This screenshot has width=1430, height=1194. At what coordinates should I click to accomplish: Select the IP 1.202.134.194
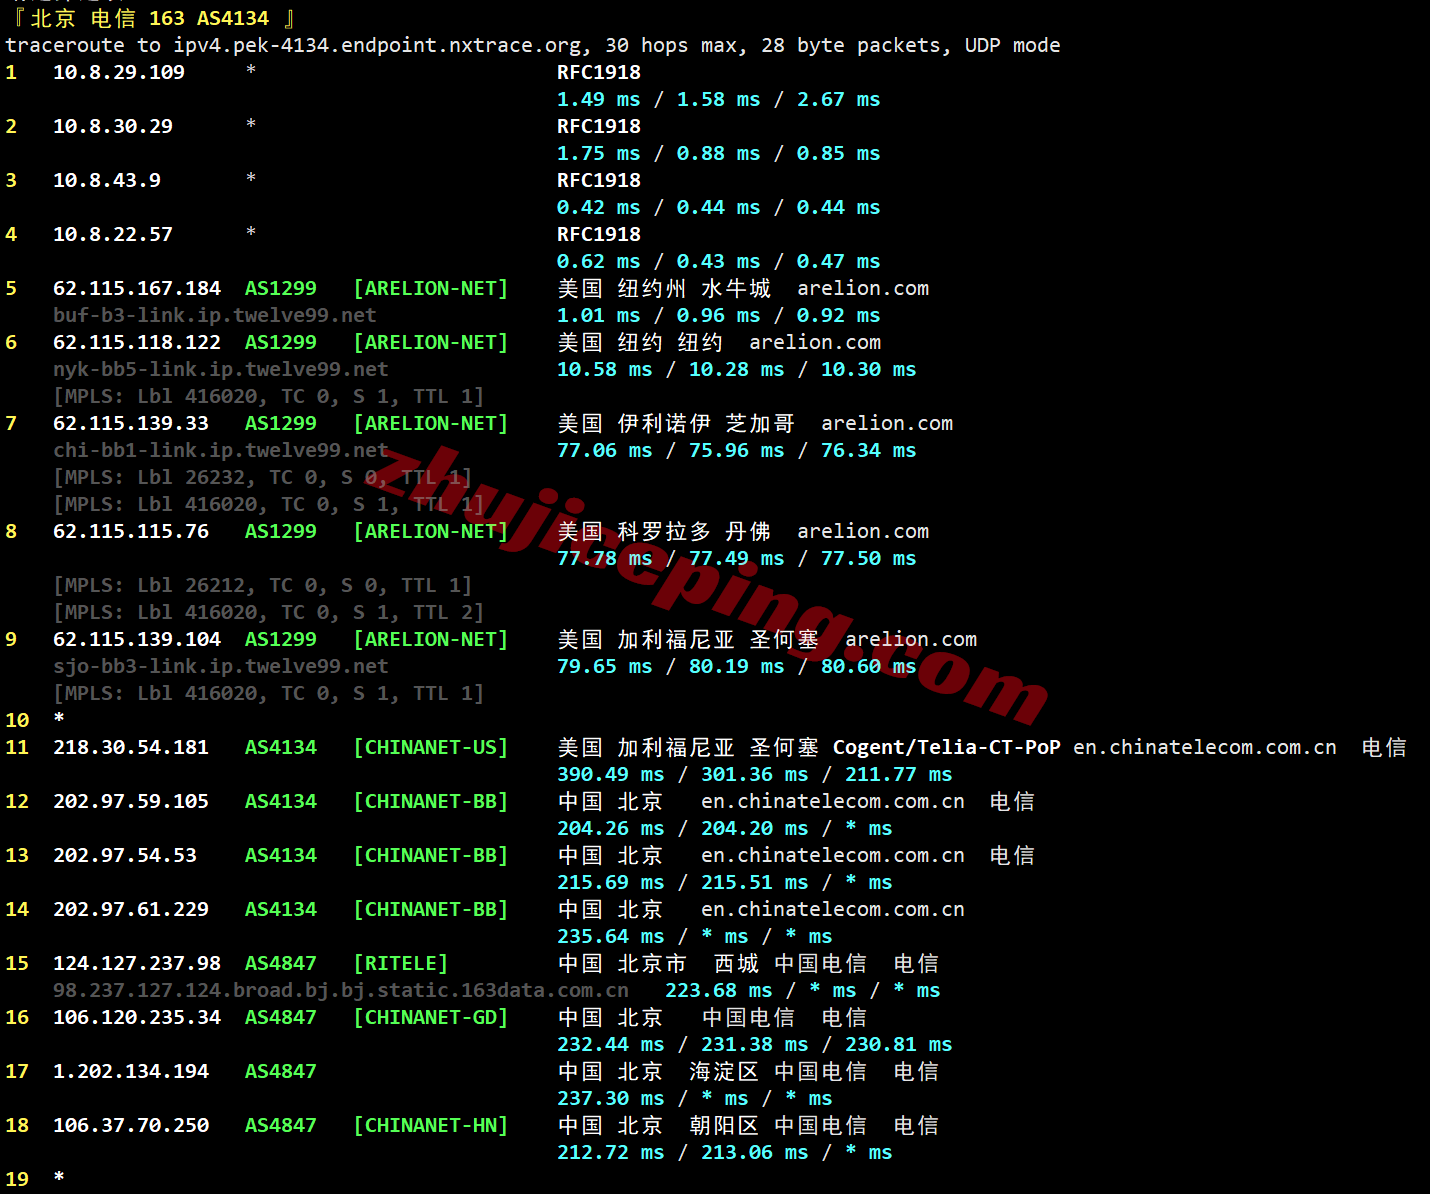pos(131,1071)
